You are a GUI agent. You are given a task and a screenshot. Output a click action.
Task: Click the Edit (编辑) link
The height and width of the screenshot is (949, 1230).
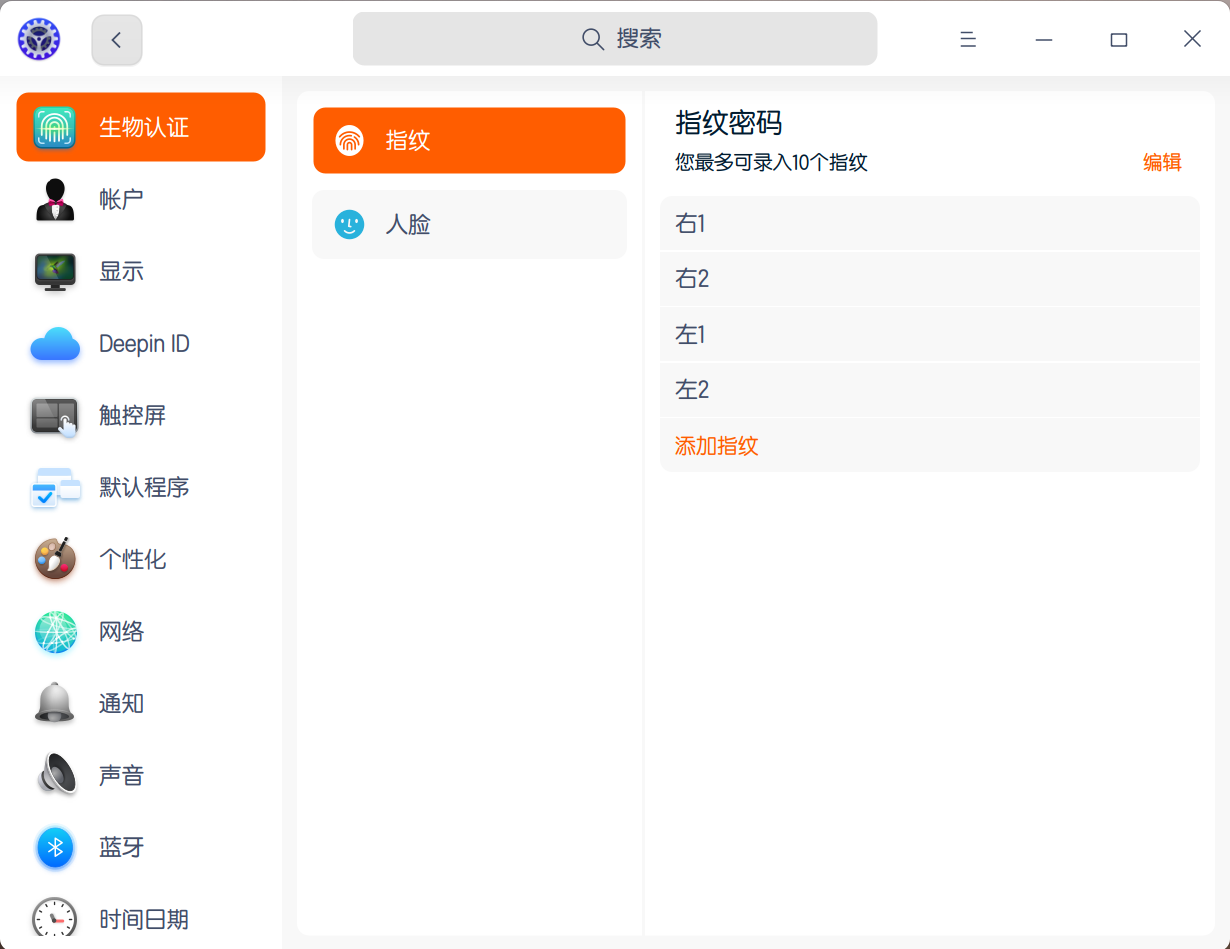pyautogui.click(x=1162, y=163)
